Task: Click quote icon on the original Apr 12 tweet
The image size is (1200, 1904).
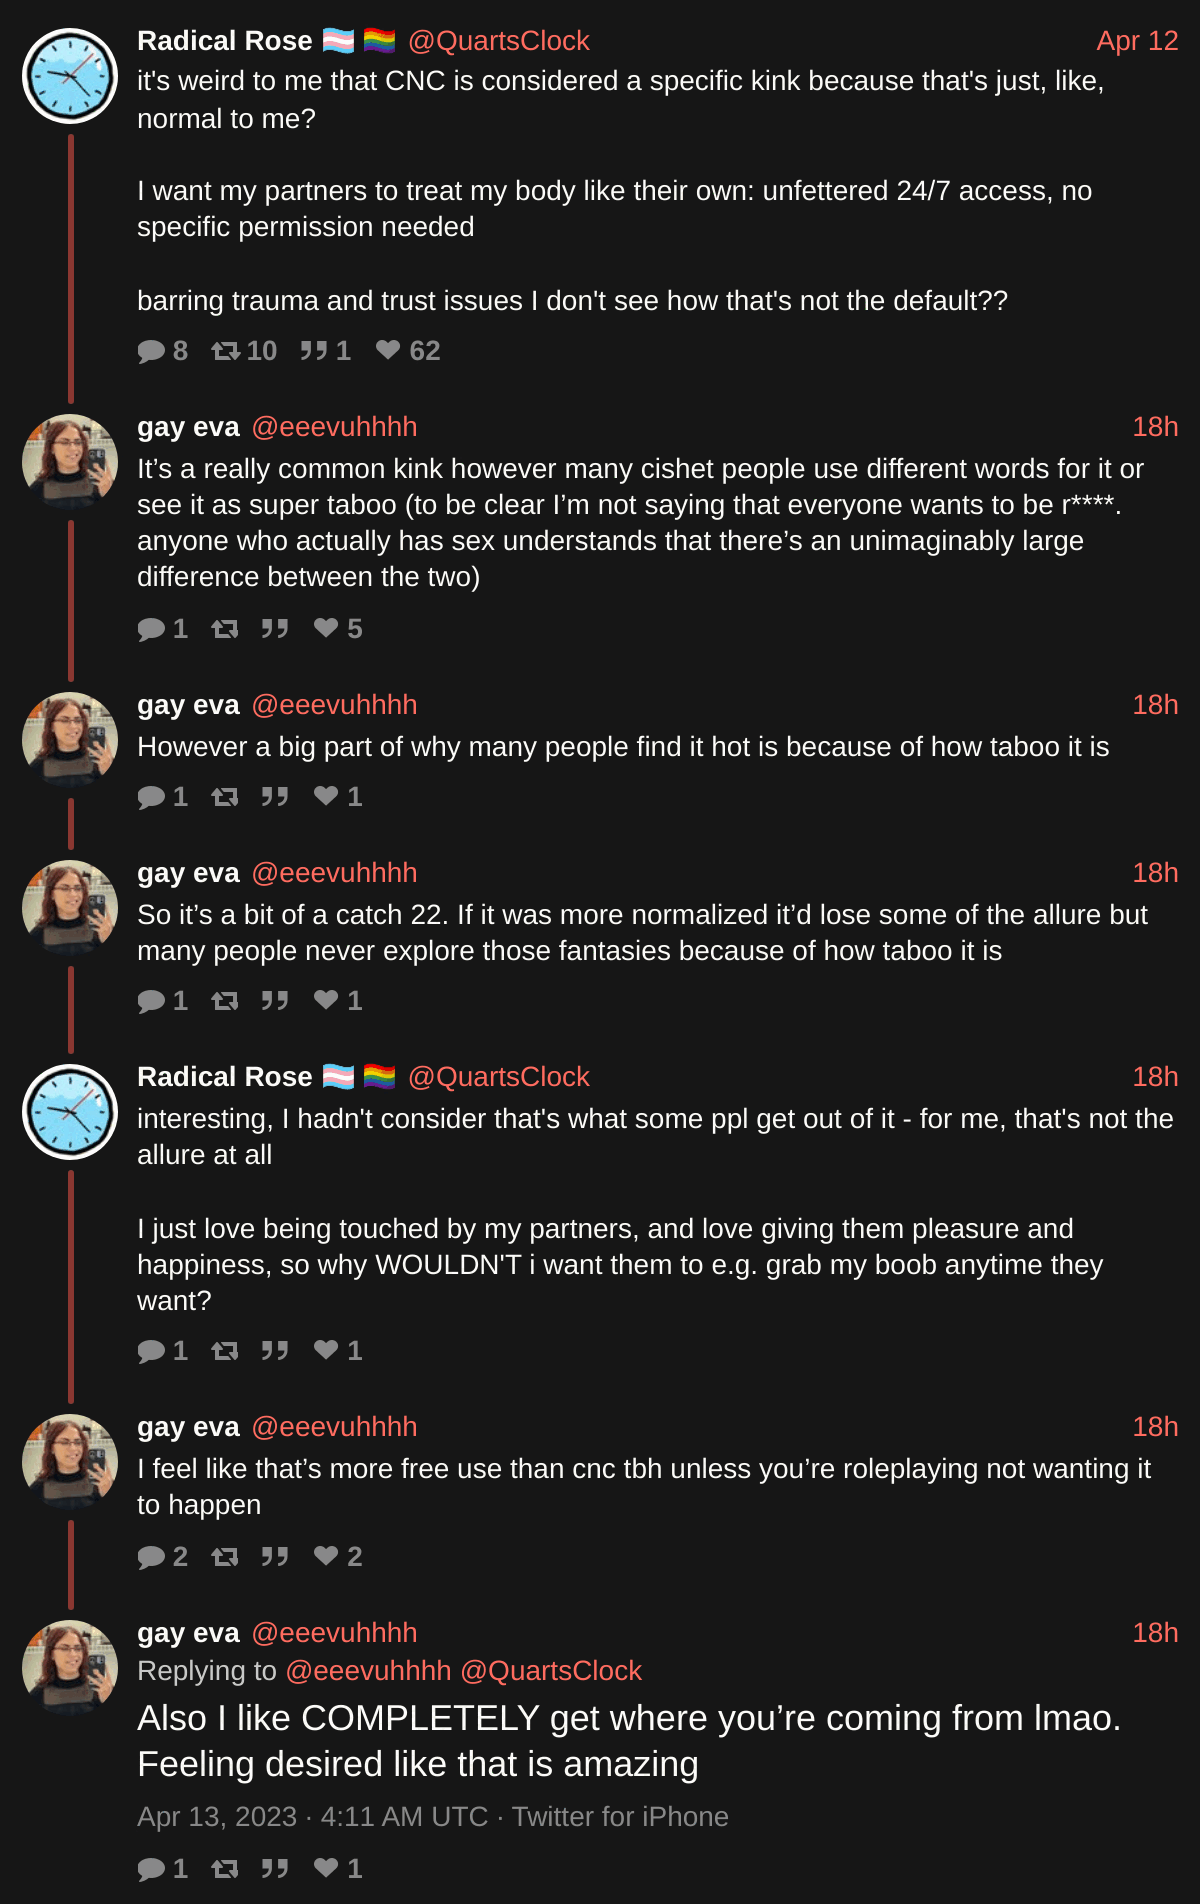Action: tap(314, 351)
